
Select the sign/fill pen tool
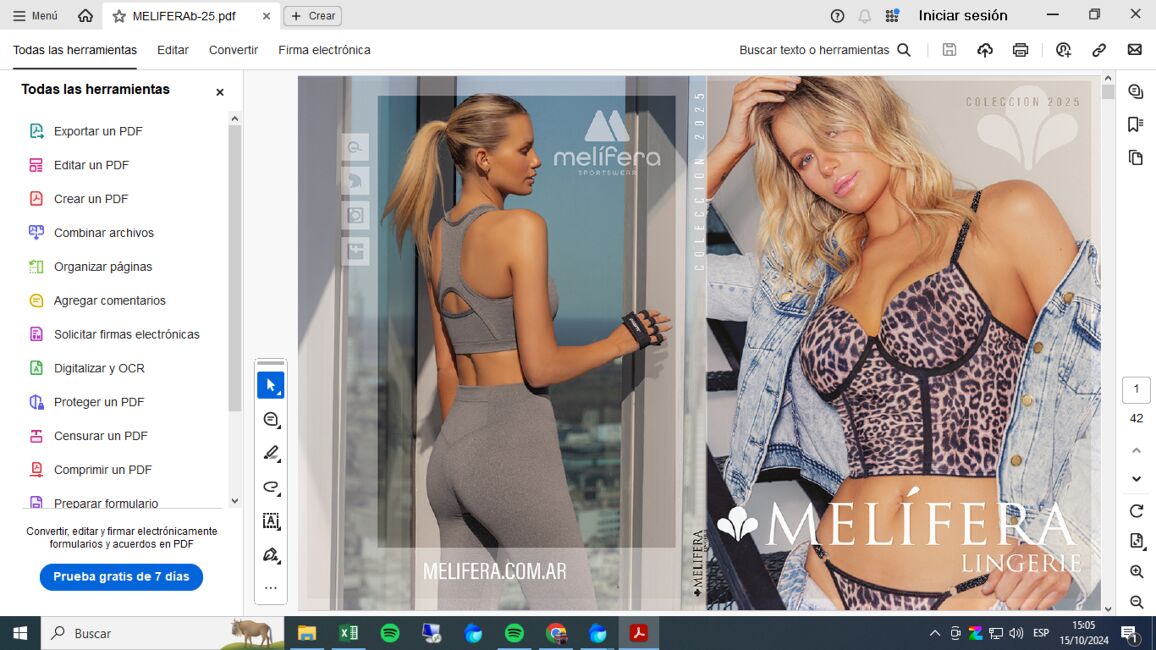pos(271,555)
